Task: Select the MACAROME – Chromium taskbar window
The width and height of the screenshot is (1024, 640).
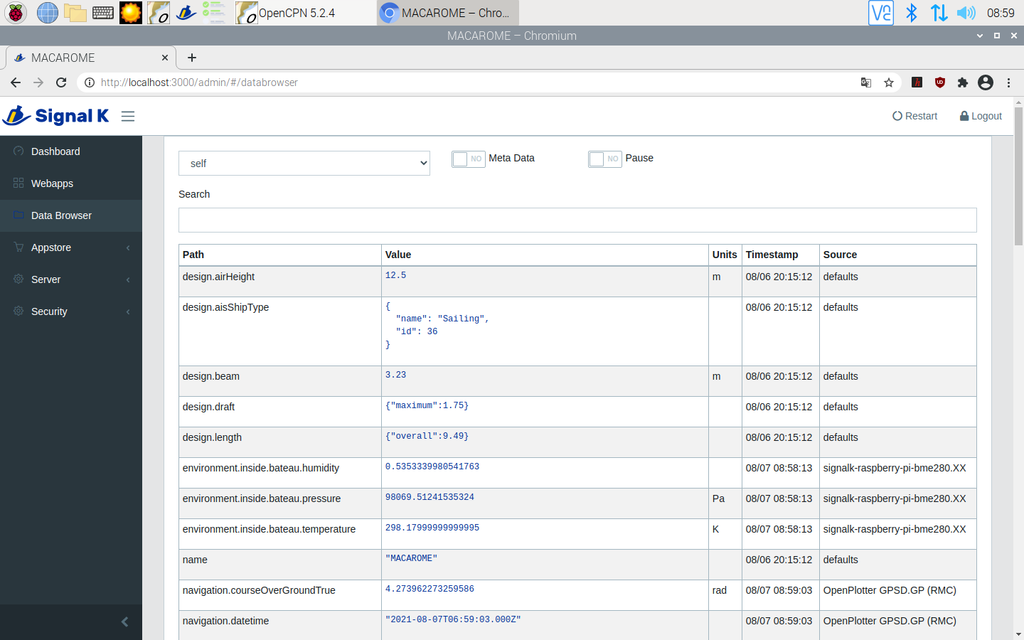Action: (448, 12)
